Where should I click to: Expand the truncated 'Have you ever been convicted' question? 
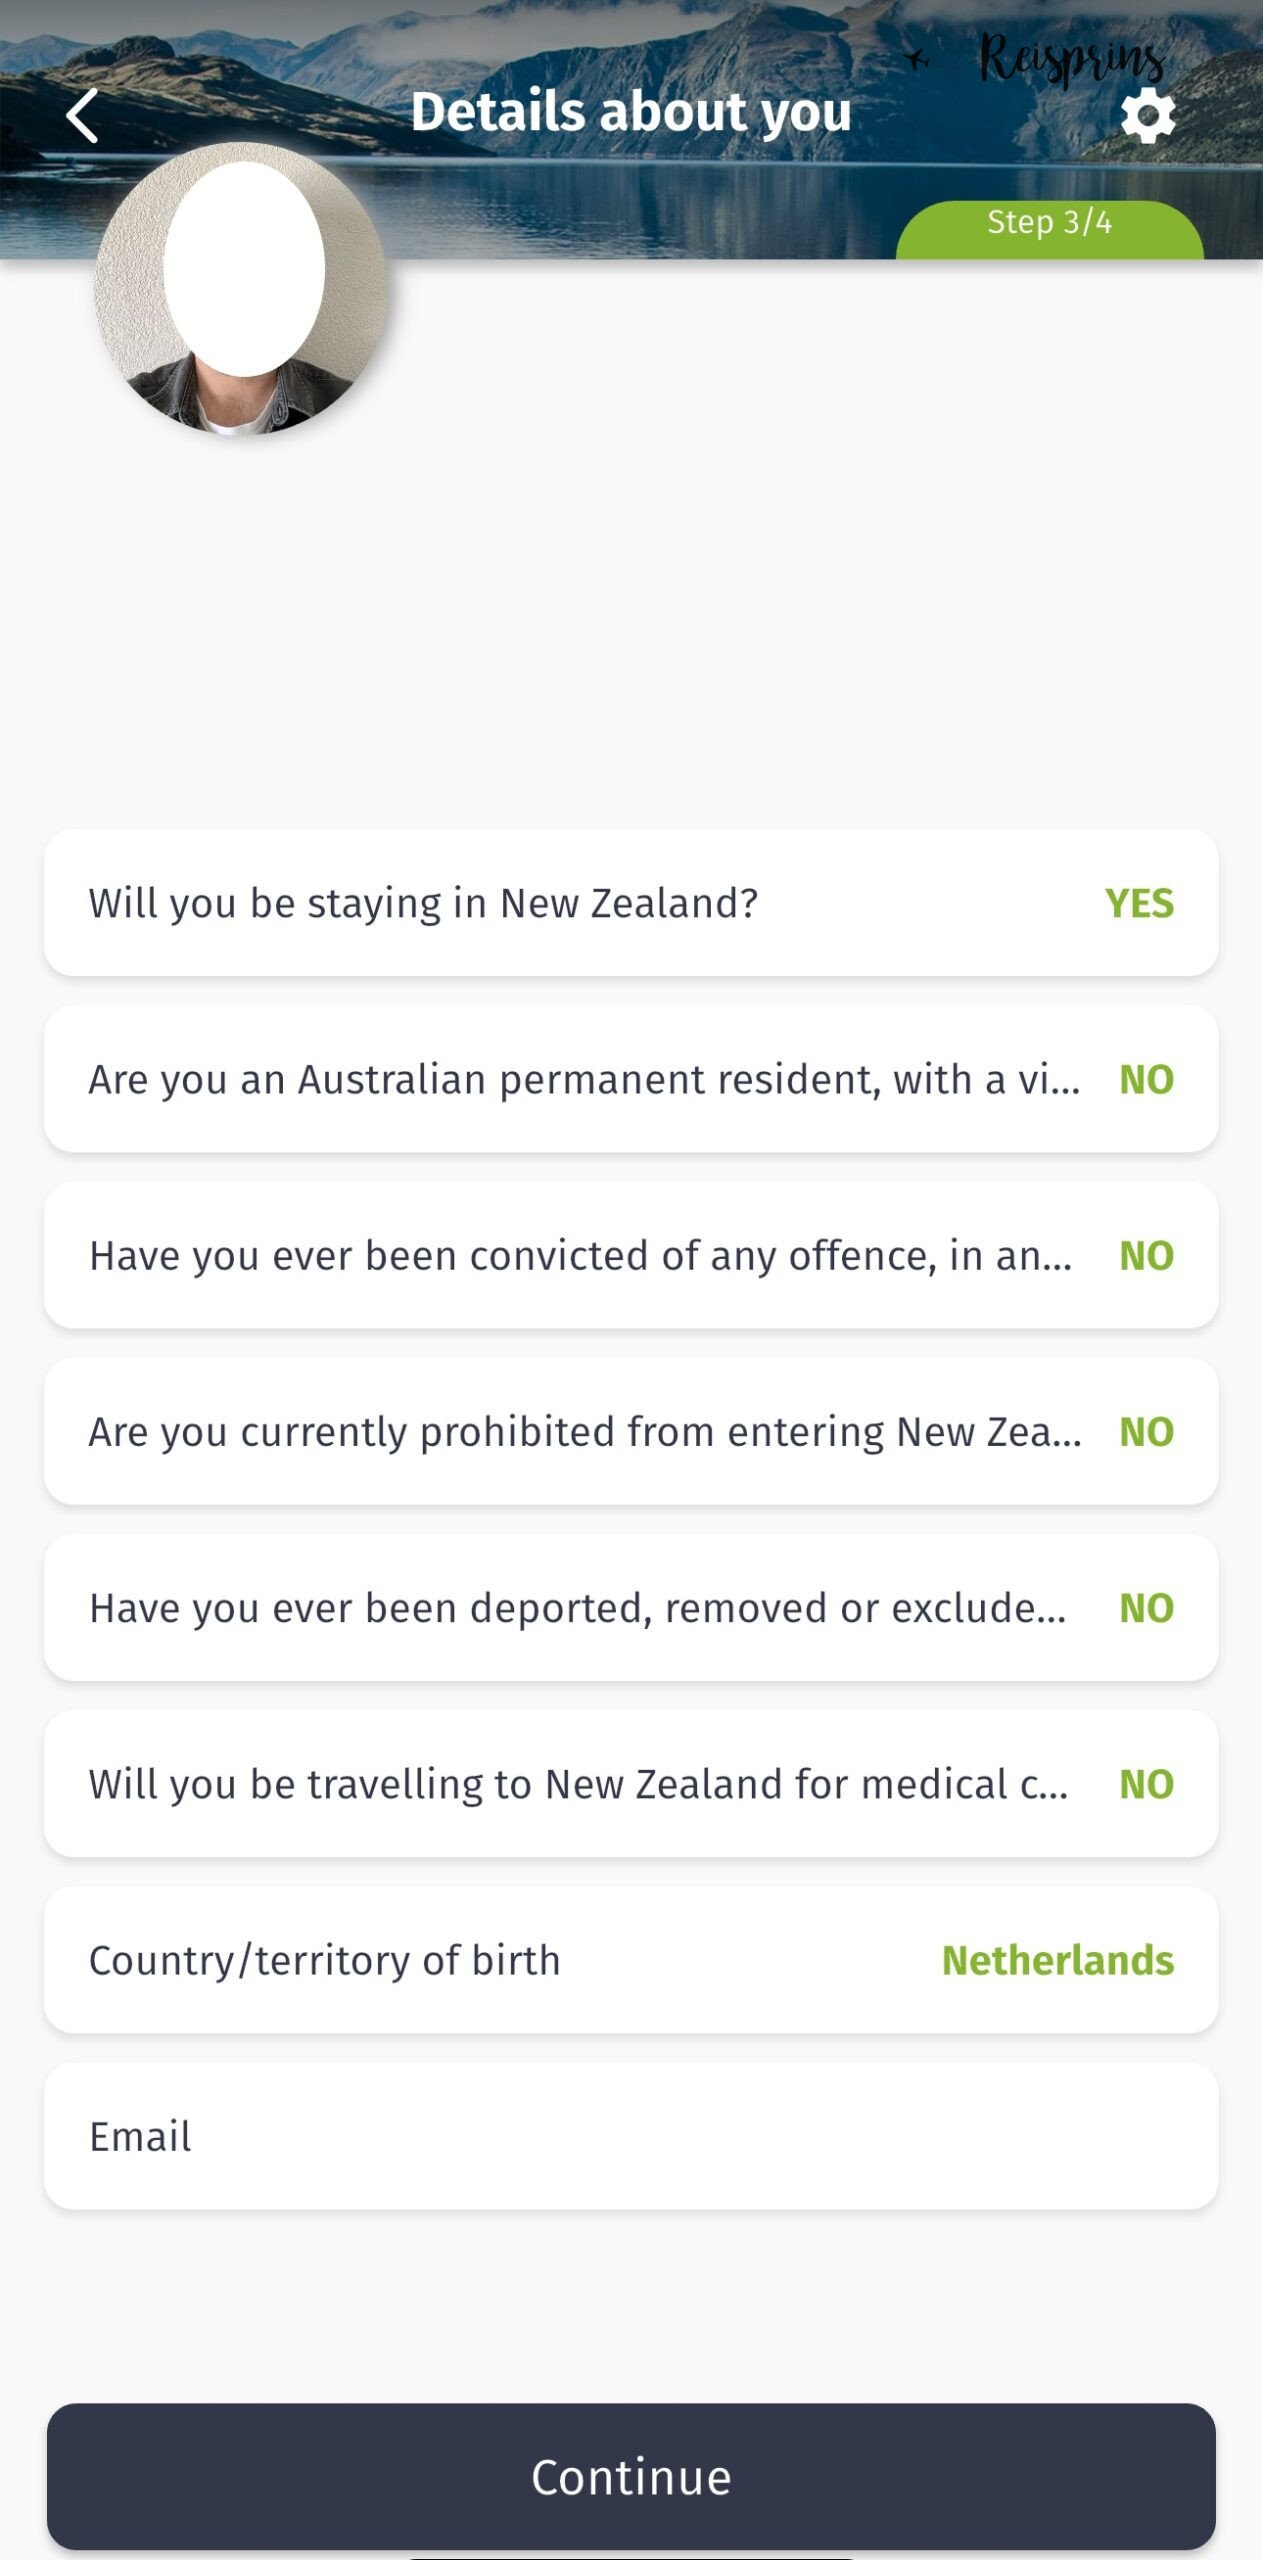tap(580, 1256)
